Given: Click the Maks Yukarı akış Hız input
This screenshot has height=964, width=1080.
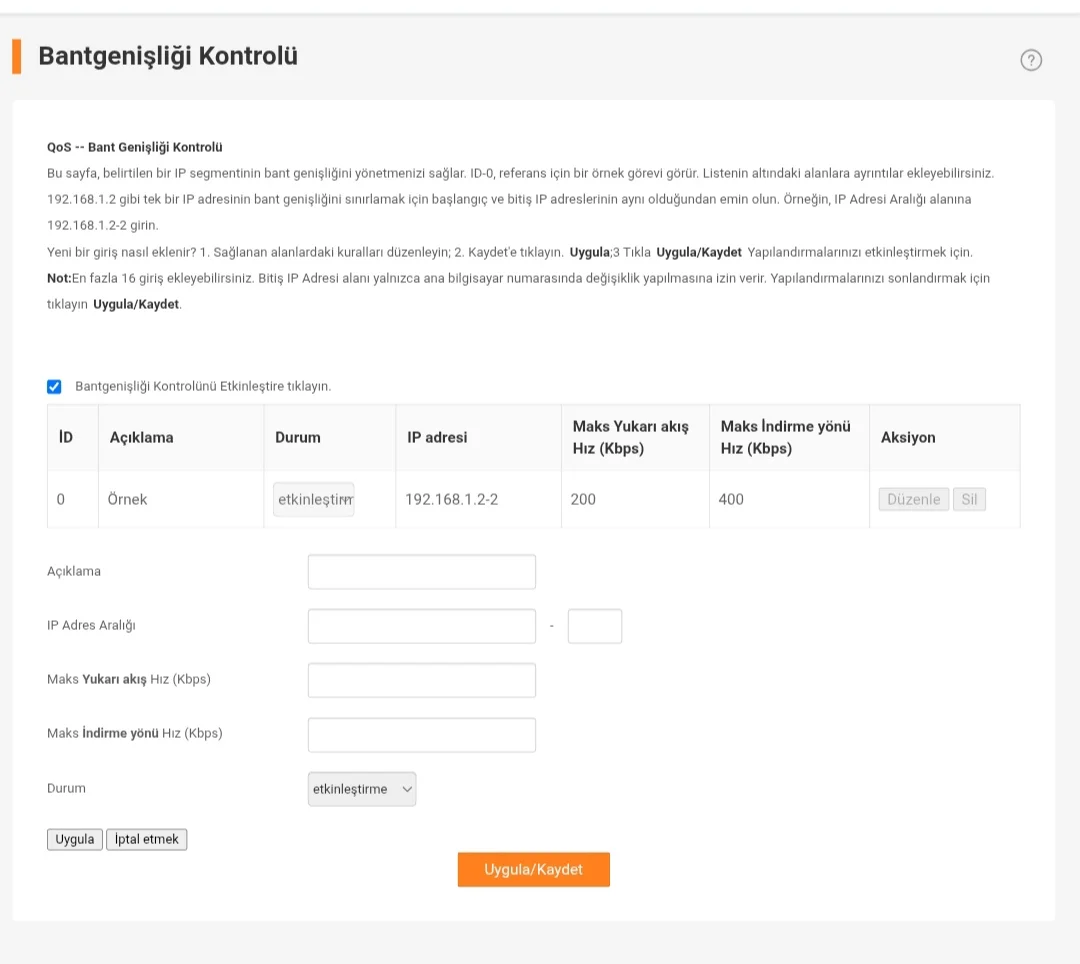Looking at the screenshot, I should pos(421,680).
